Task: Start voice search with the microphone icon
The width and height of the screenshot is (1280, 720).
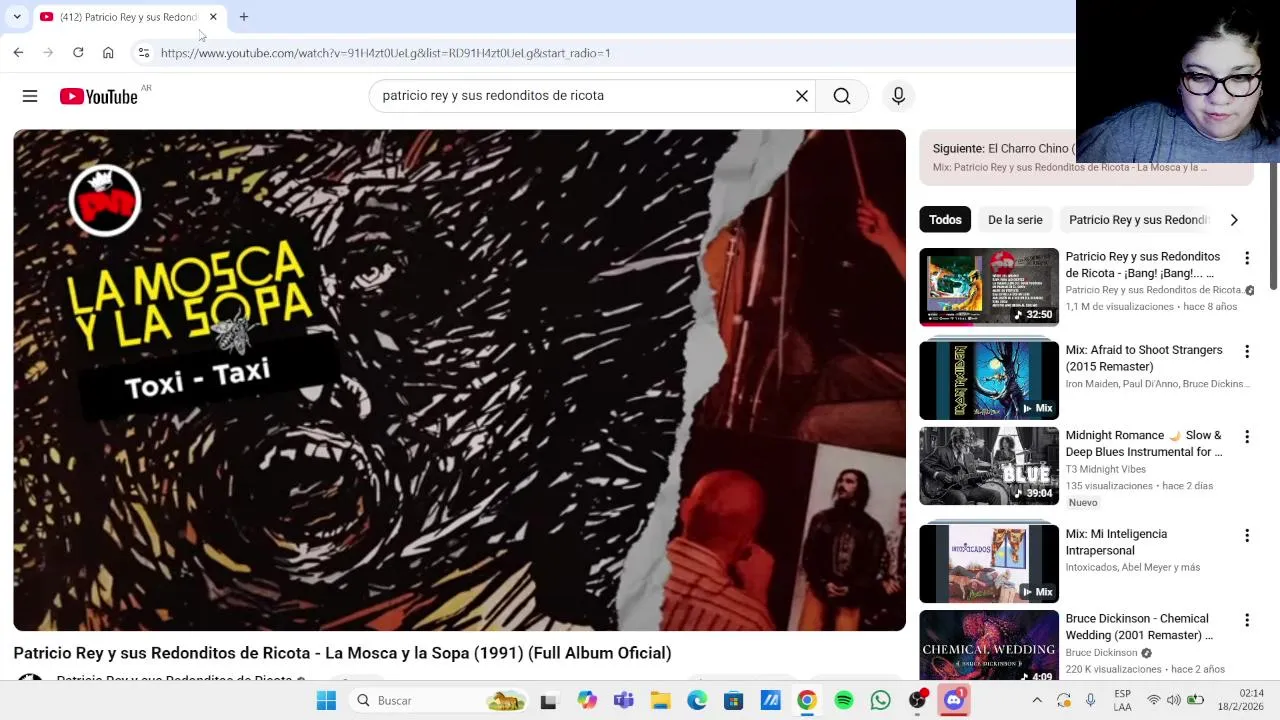Action: (898, 96)
